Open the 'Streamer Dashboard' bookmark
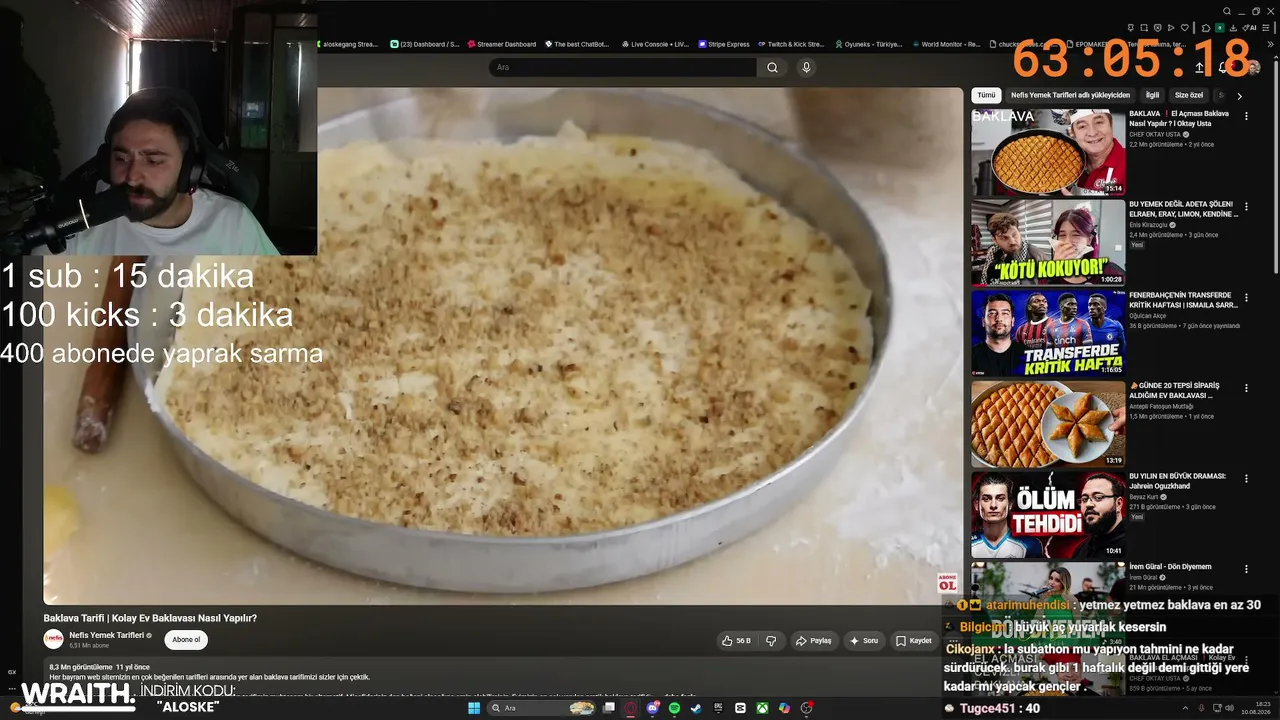This screenshot has height=720, width=1280. point(501,44)
